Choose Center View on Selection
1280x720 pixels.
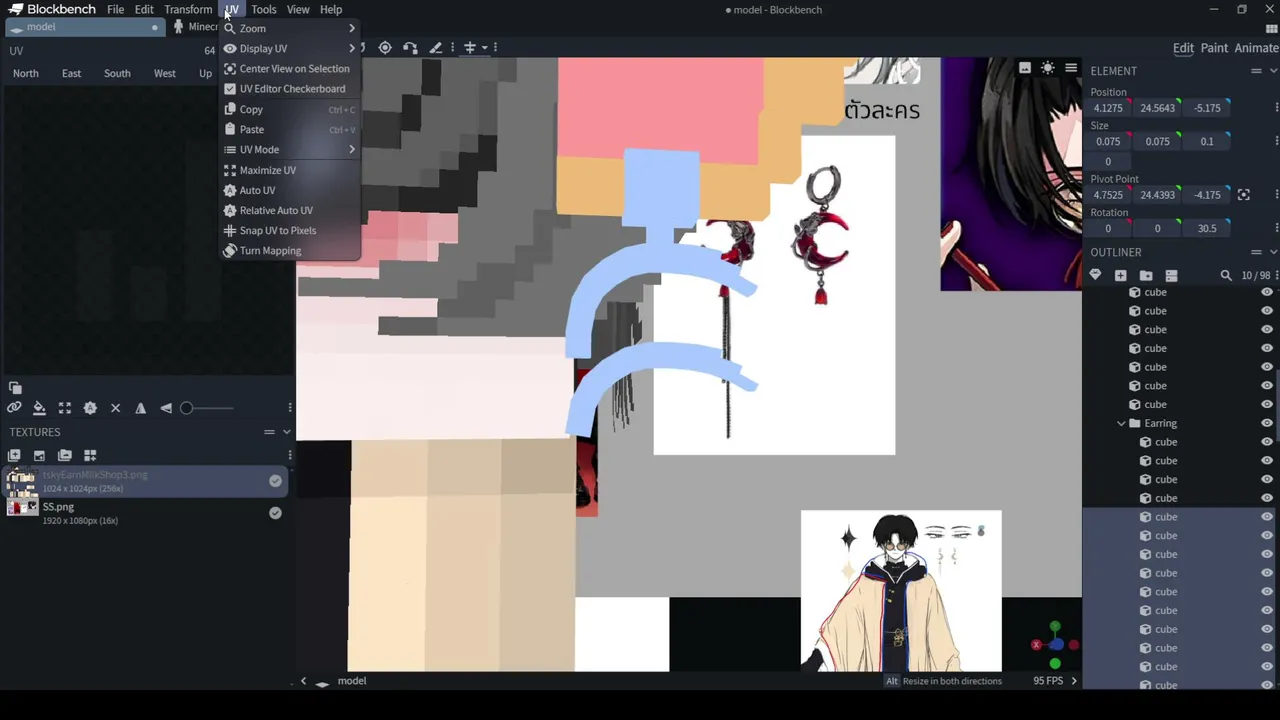coord(290,69)
